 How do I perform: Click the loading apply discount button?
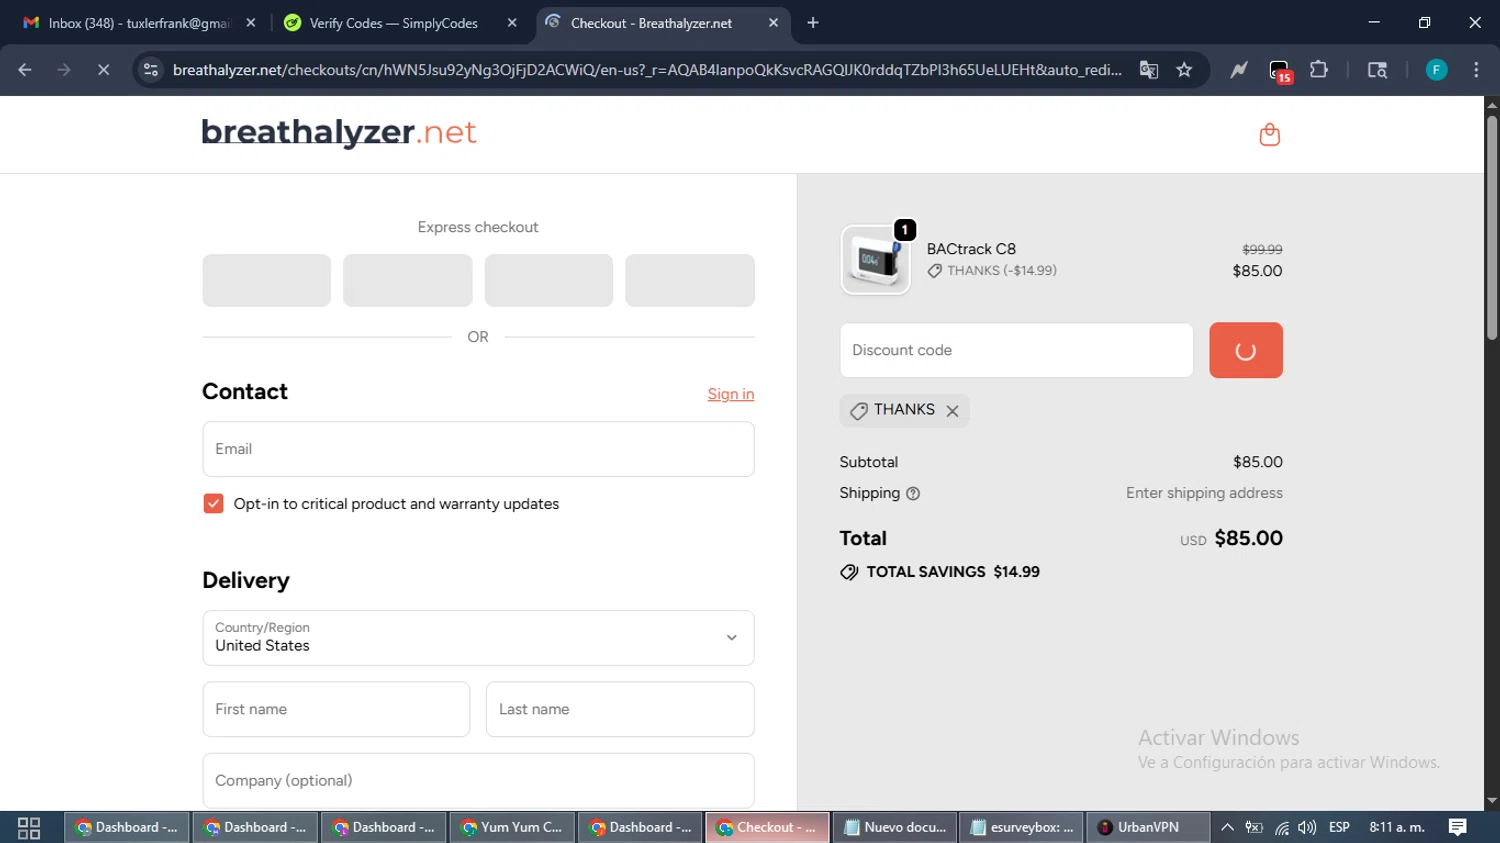tap(1245, 350)
